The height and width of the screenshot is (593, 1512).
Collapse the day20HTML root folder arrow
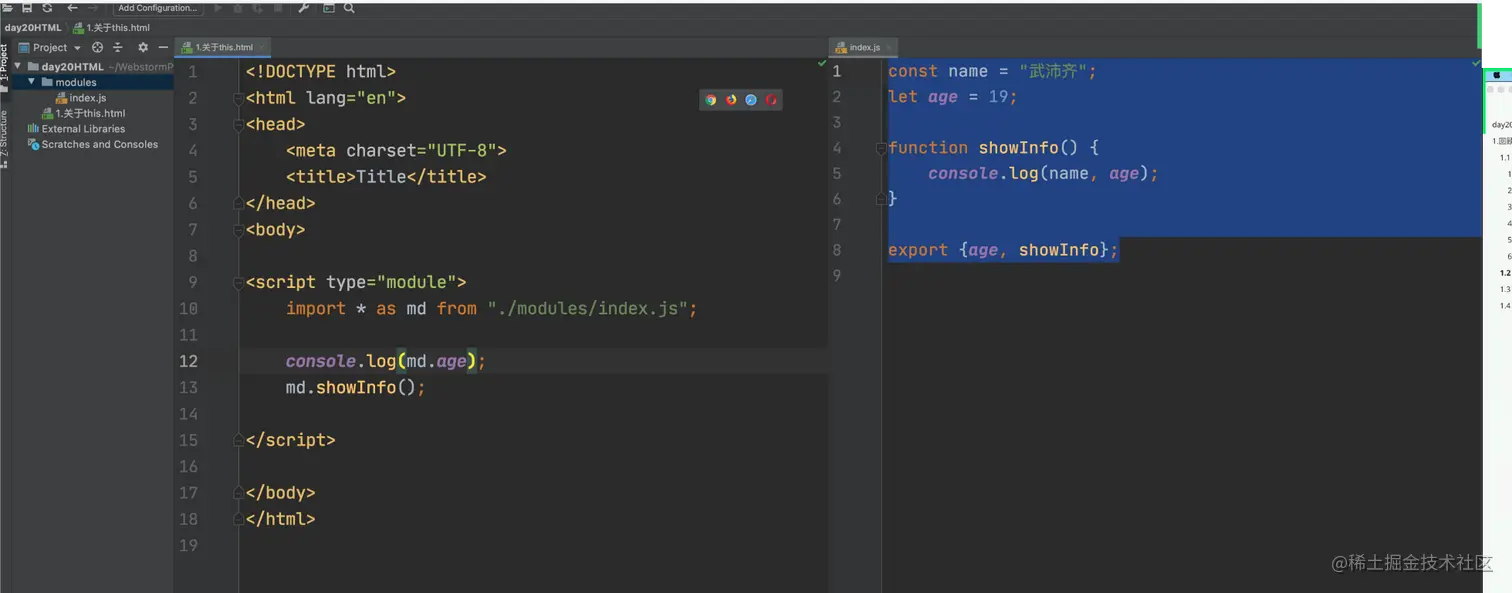pos(18,67)
